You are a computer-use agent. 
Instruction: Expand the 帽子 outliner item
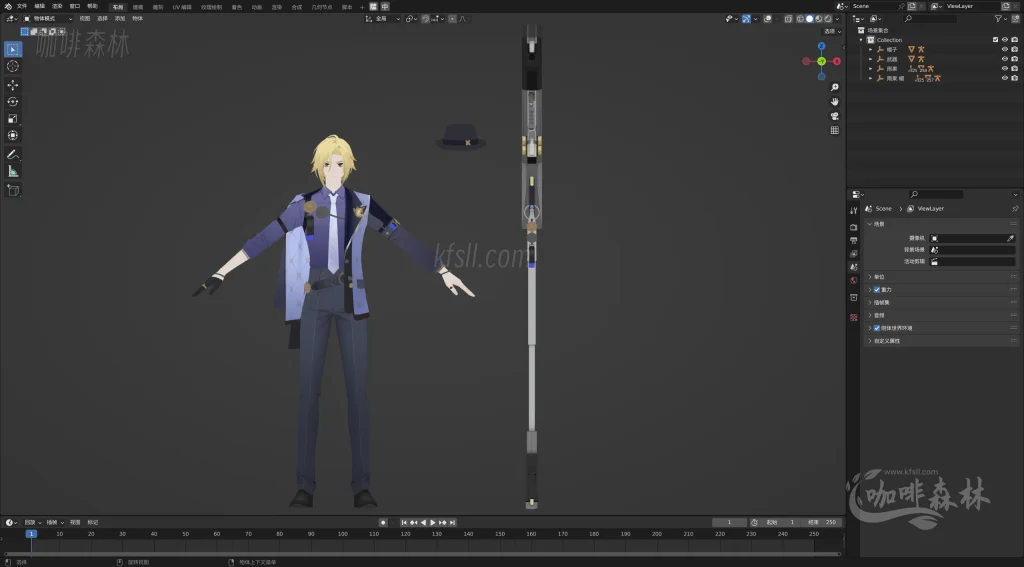pos(871,50)
